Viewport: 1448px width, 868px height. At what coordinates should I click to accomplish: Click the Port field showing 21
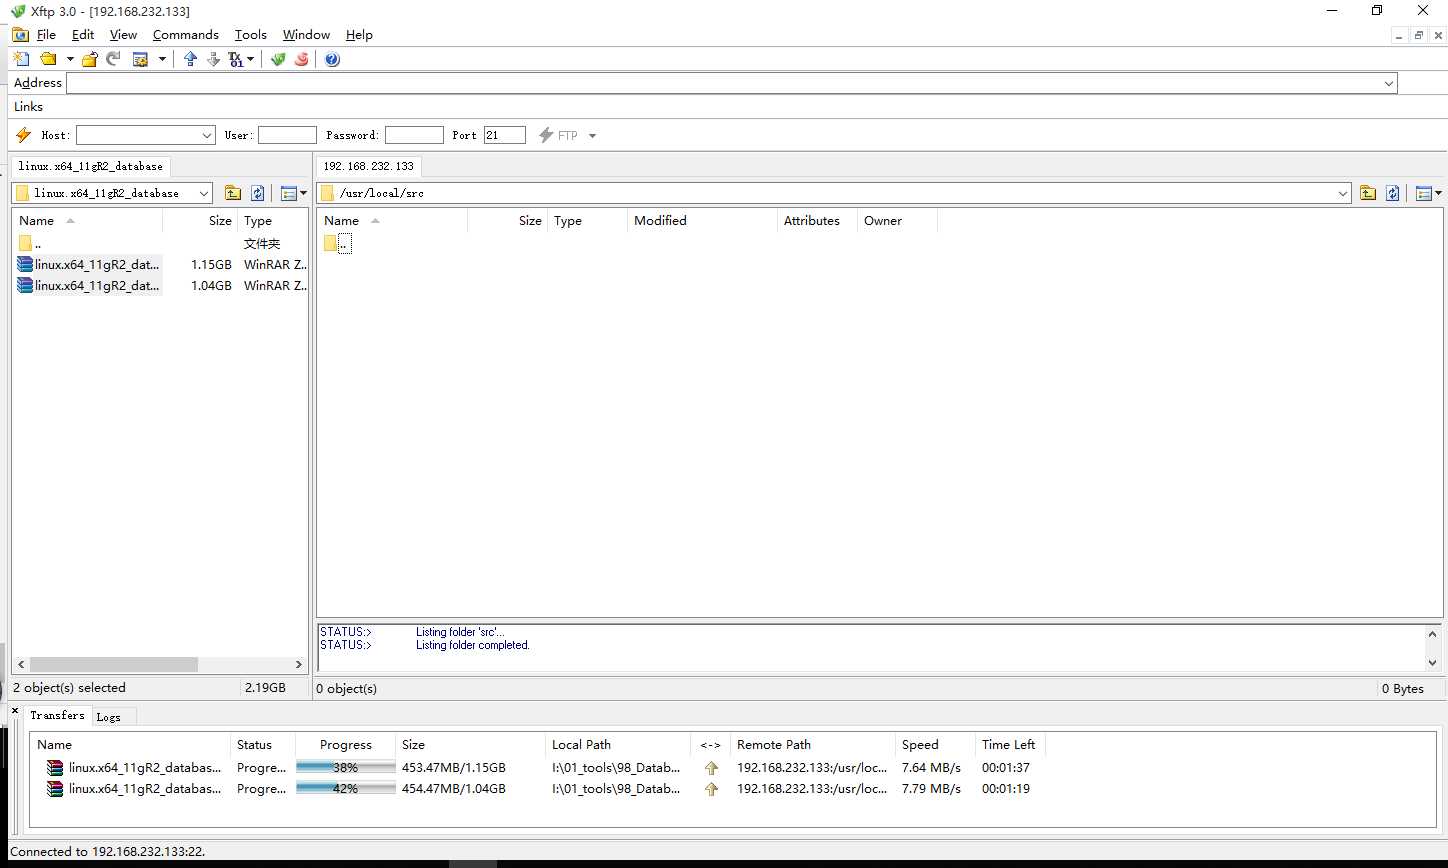(x=505, y=135)
